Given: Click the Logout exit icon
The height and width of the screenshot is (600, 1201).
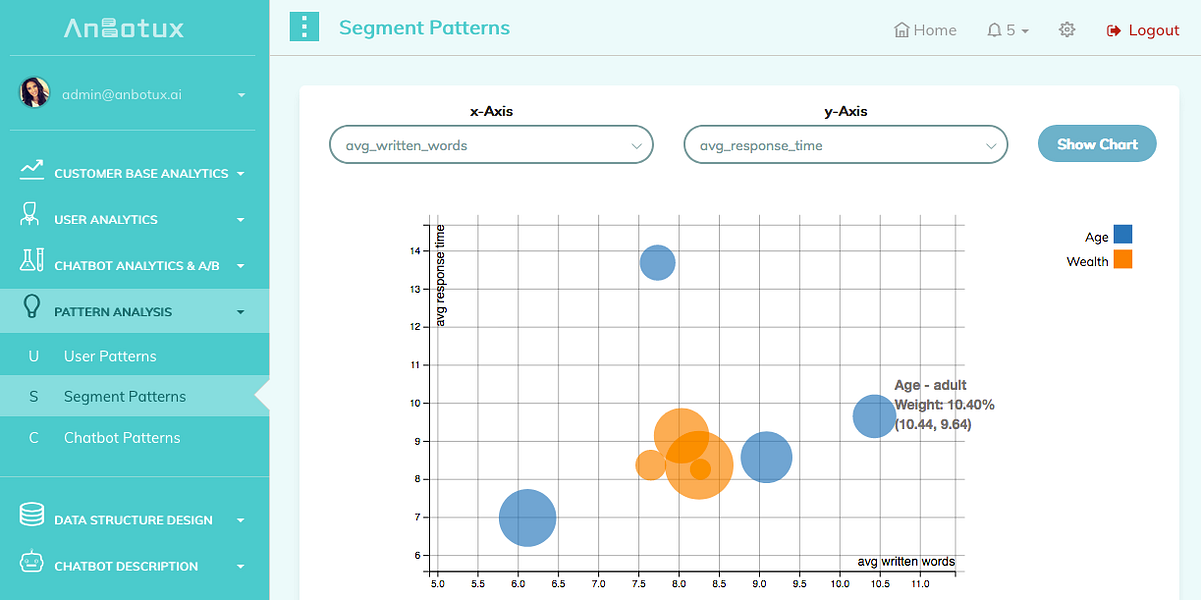Looking at the screenshot, I should [1114, 31].
